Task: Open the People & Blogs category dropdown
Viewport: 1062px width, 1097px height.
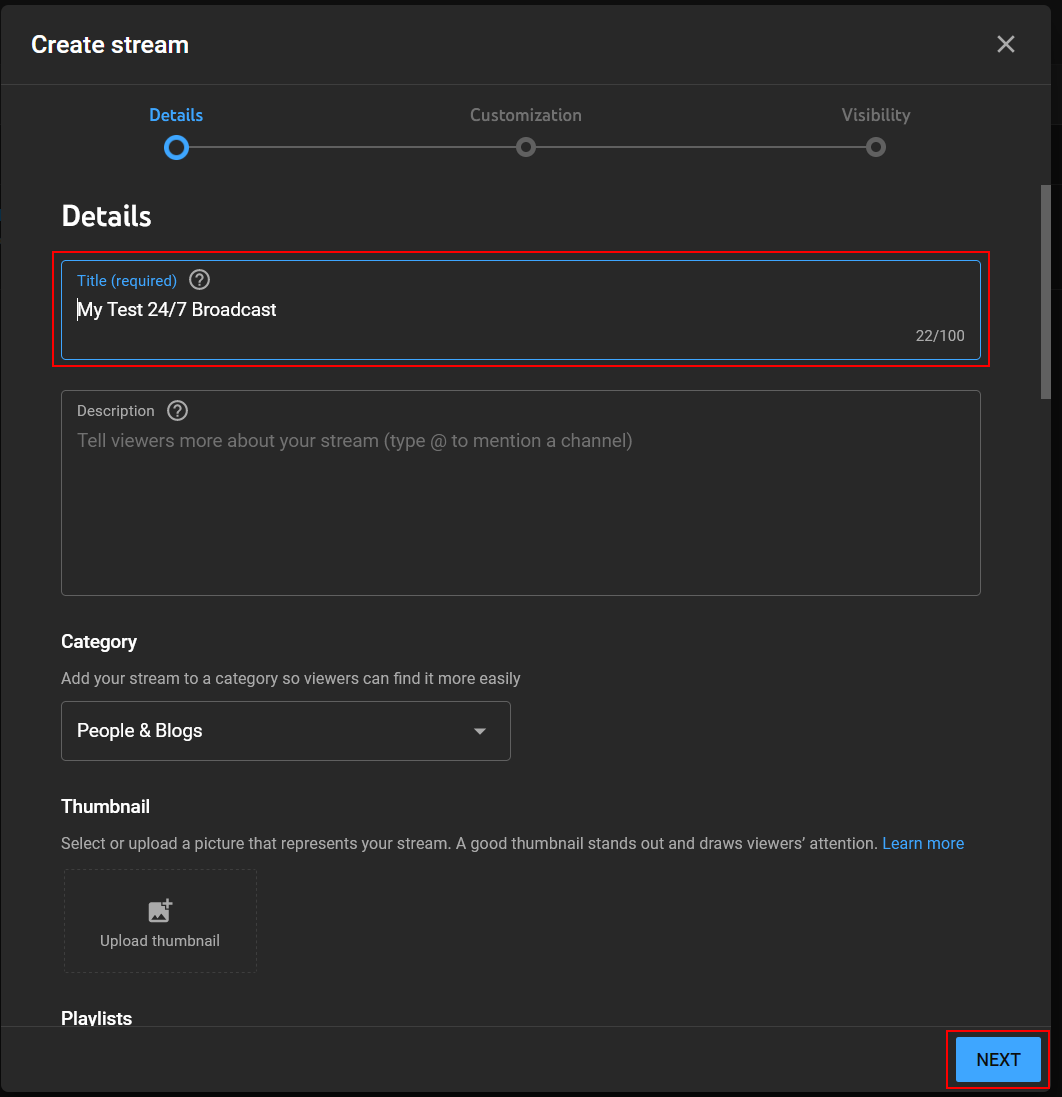Action: 285,731
